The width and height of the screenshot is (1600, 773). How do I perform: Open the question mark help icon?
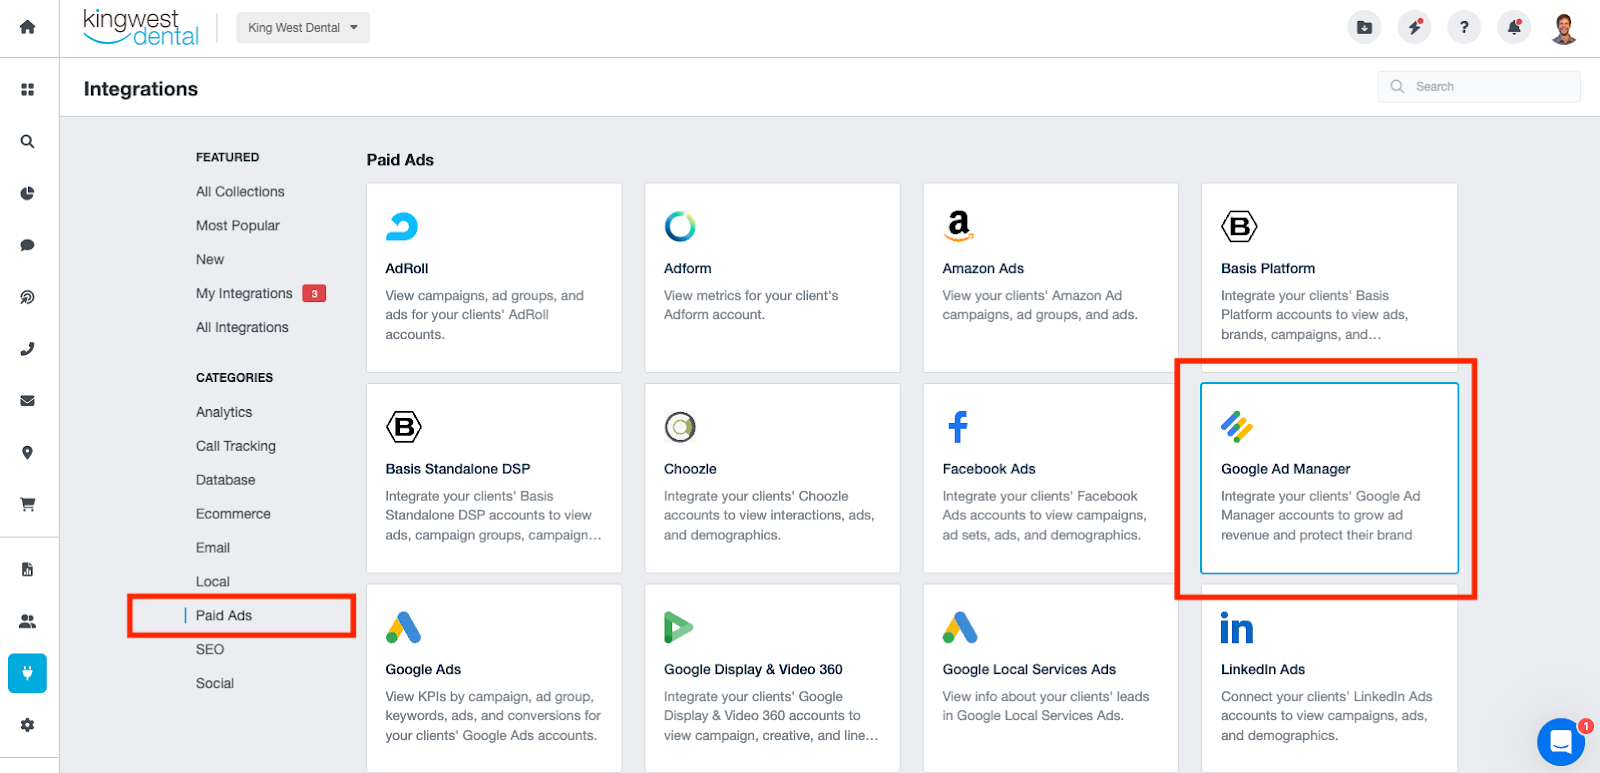coord(1464,27)
